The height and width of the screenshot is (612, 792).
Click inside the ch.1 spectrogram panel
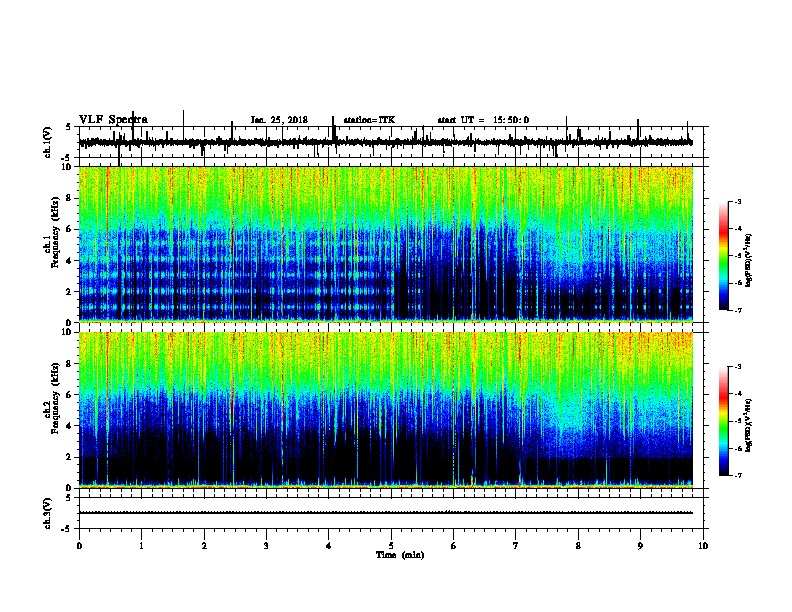point(386,244)
